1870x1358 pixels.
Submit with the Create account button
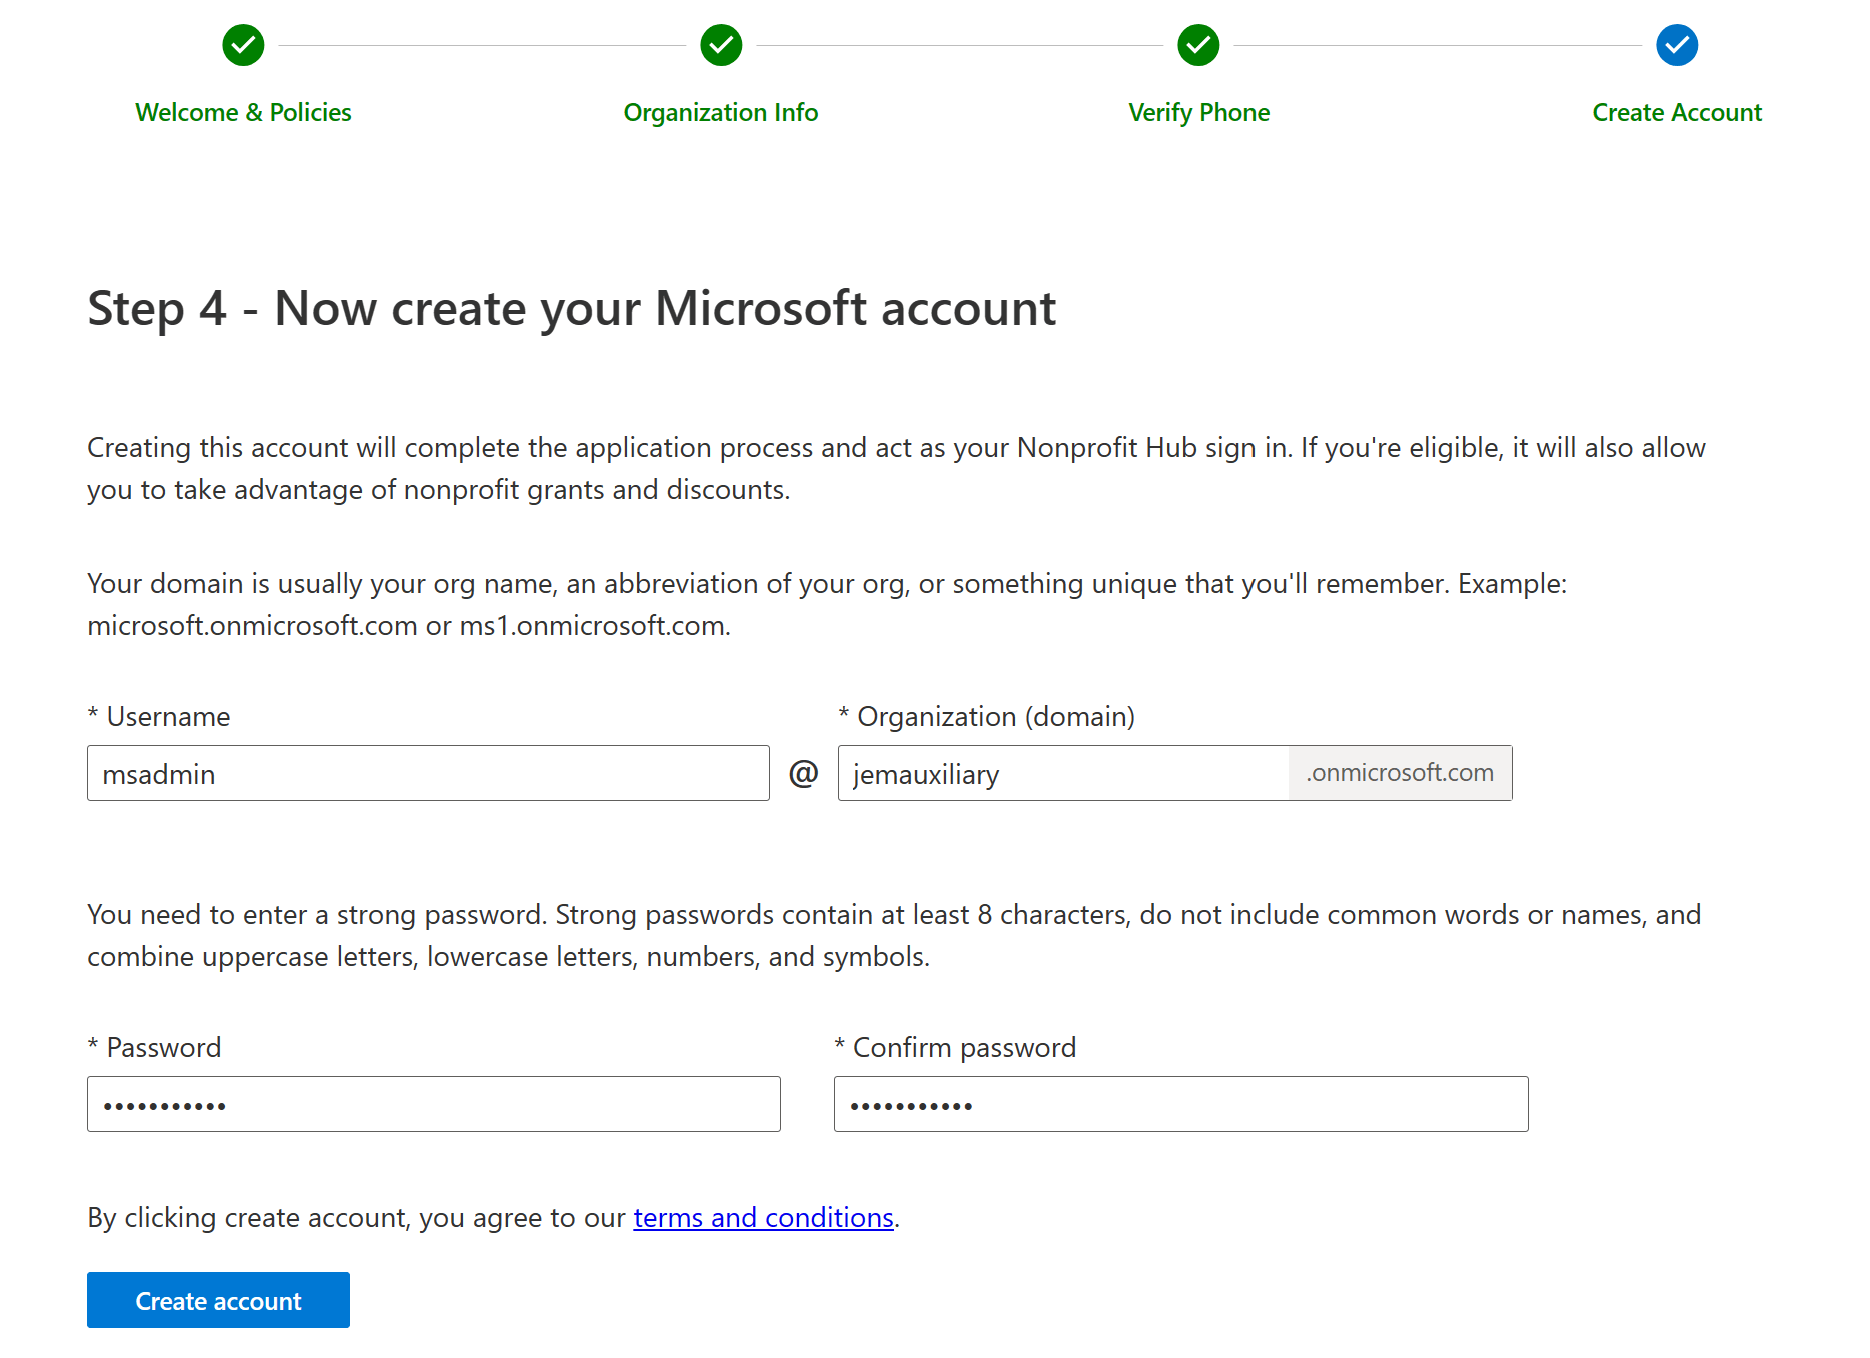coord(218,1300)
